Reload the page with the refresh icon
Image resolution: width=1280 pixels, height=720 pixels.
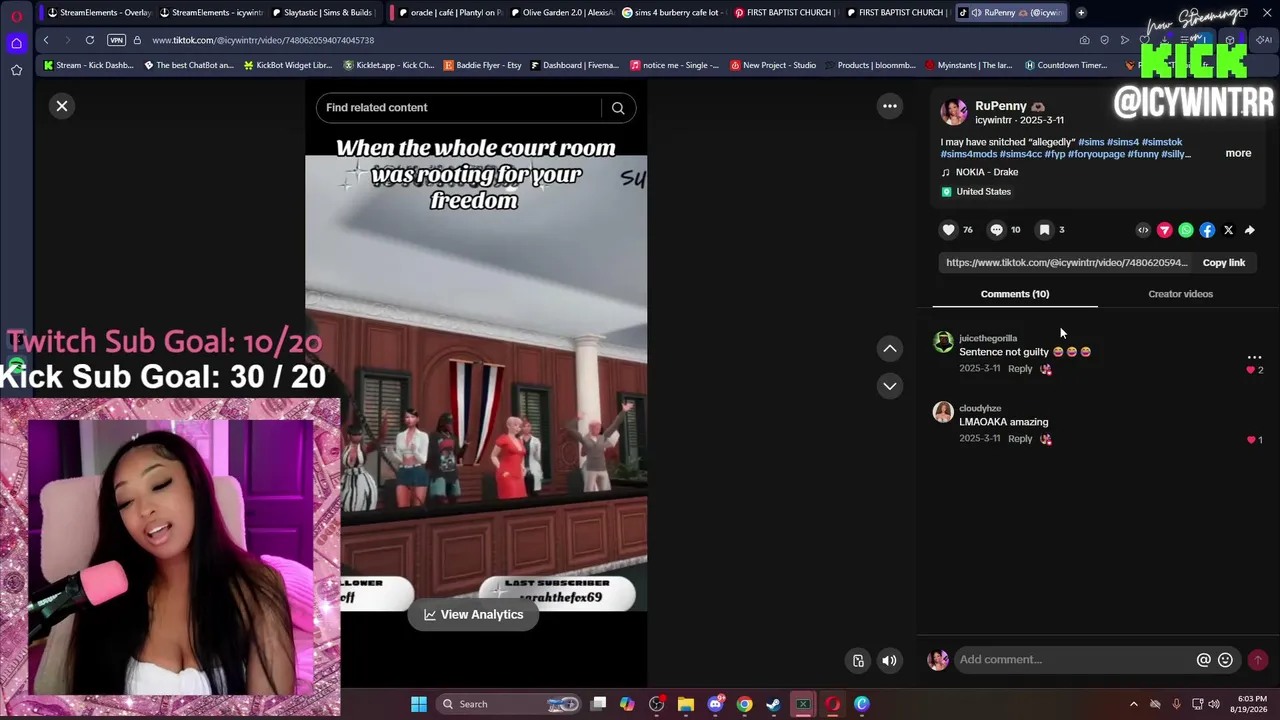90,40
